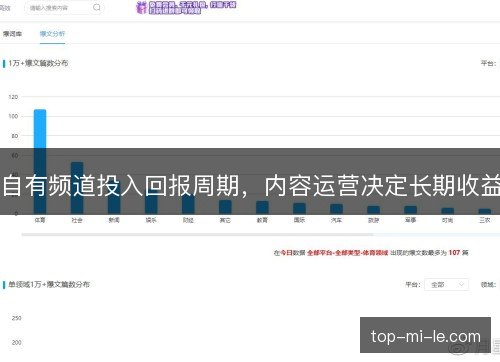The width and height of the screenshot is (500, 362).
Task: Click the 三农 axis label
Action: click(x=485, y=220)
